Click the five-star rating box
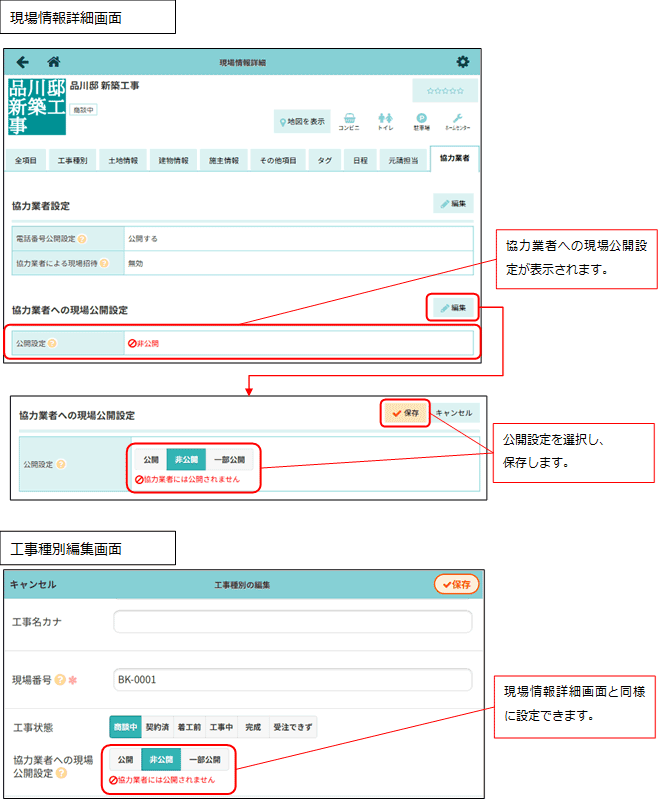The image size is (658, 799). 445,91
